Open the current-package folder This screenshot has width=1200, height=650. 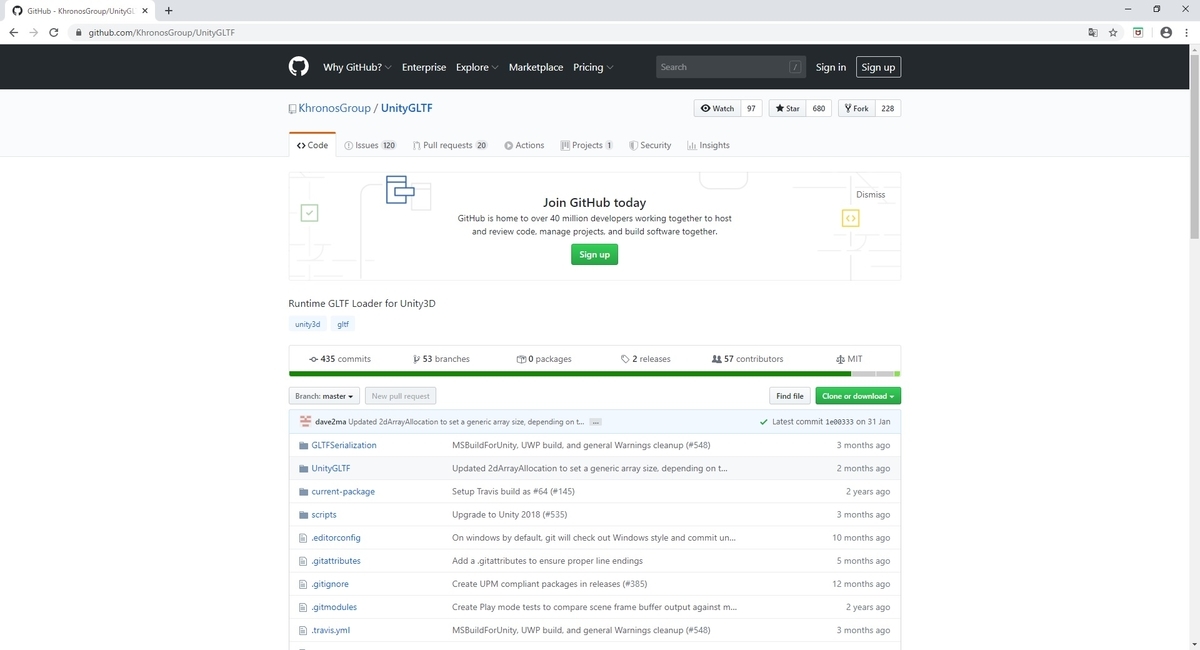343,492
